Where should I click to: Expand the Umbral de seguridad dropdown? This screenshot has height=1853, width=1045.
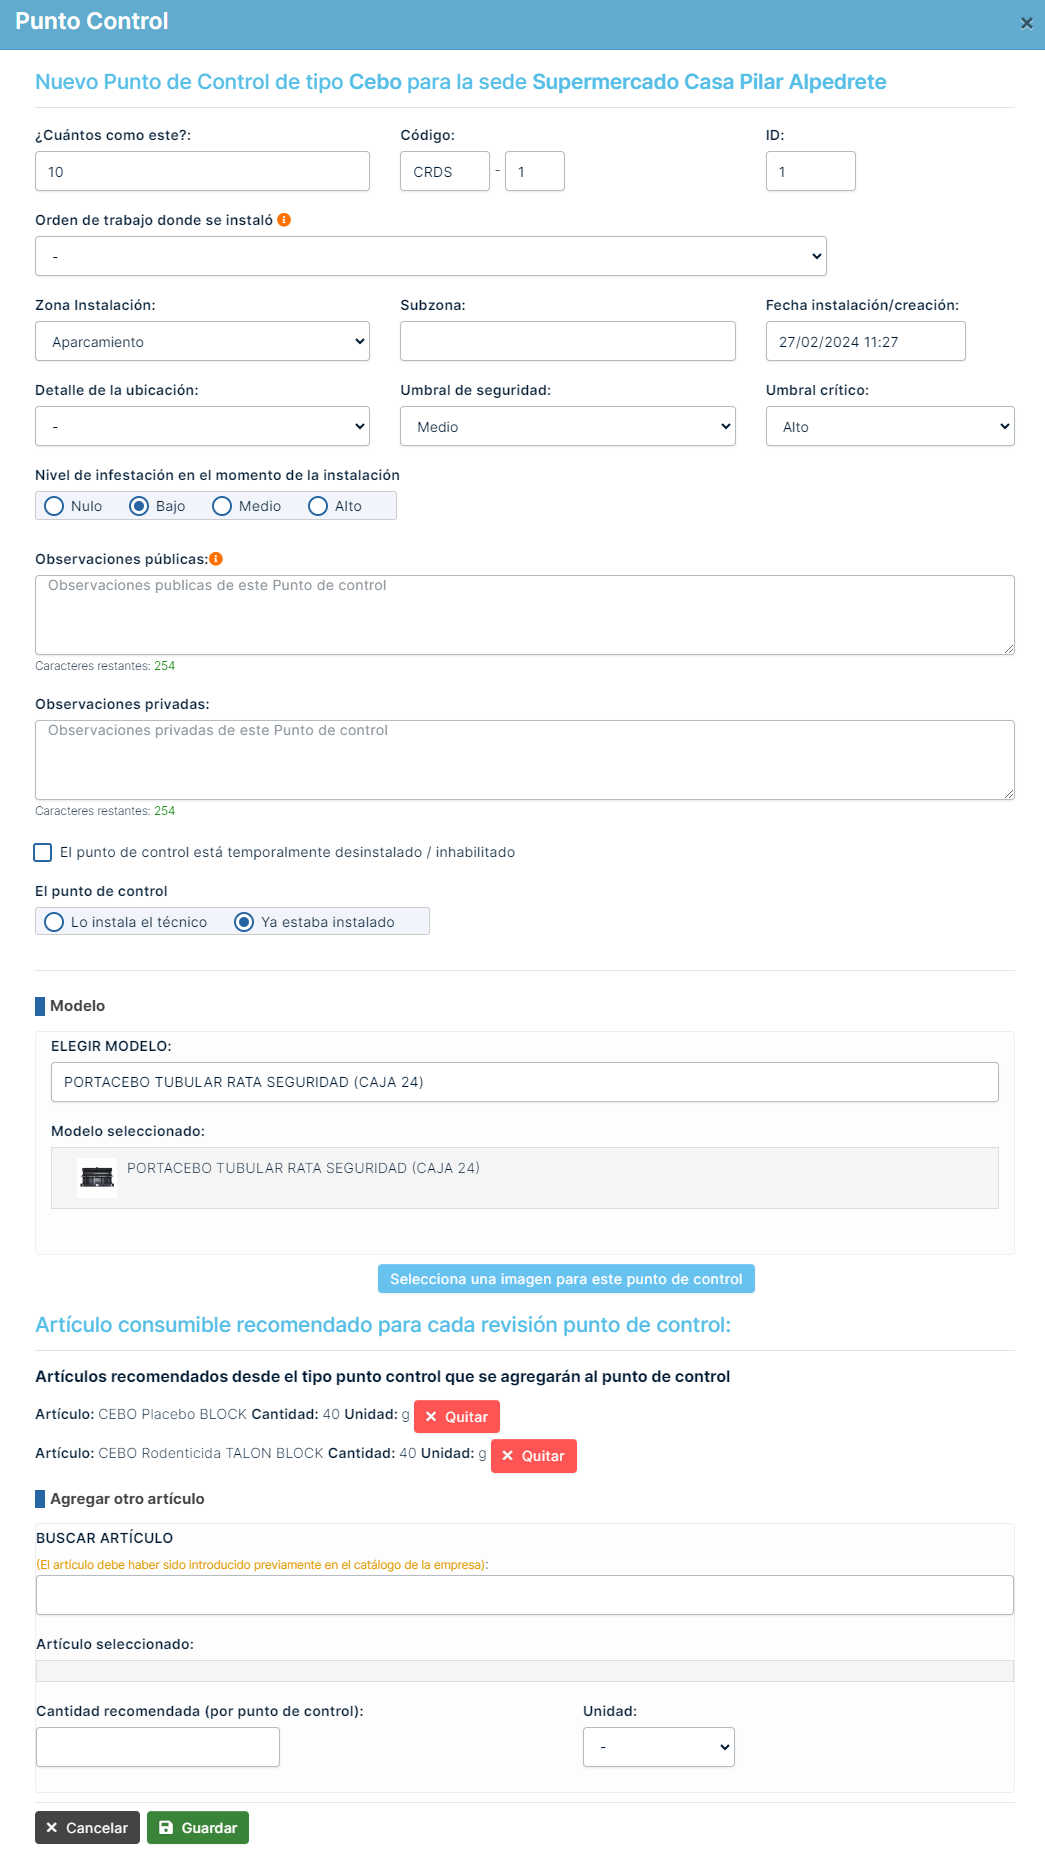pyautogui.click(x=567, y=427)
